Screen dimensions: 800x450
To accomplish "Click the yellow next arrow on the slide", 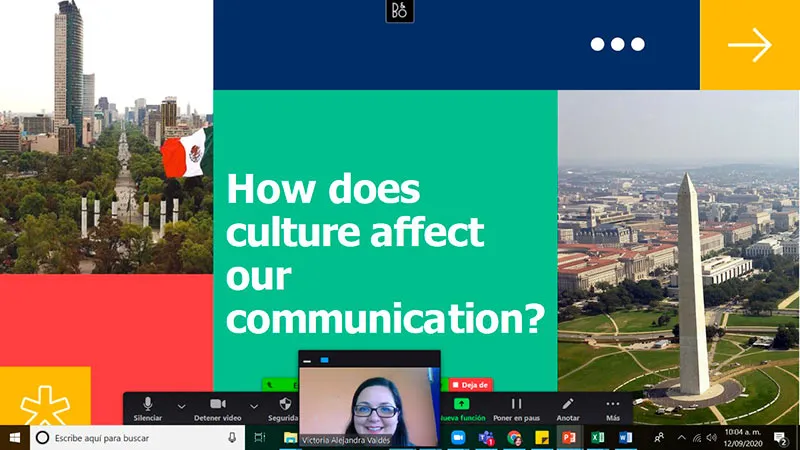I will point(749,45).
